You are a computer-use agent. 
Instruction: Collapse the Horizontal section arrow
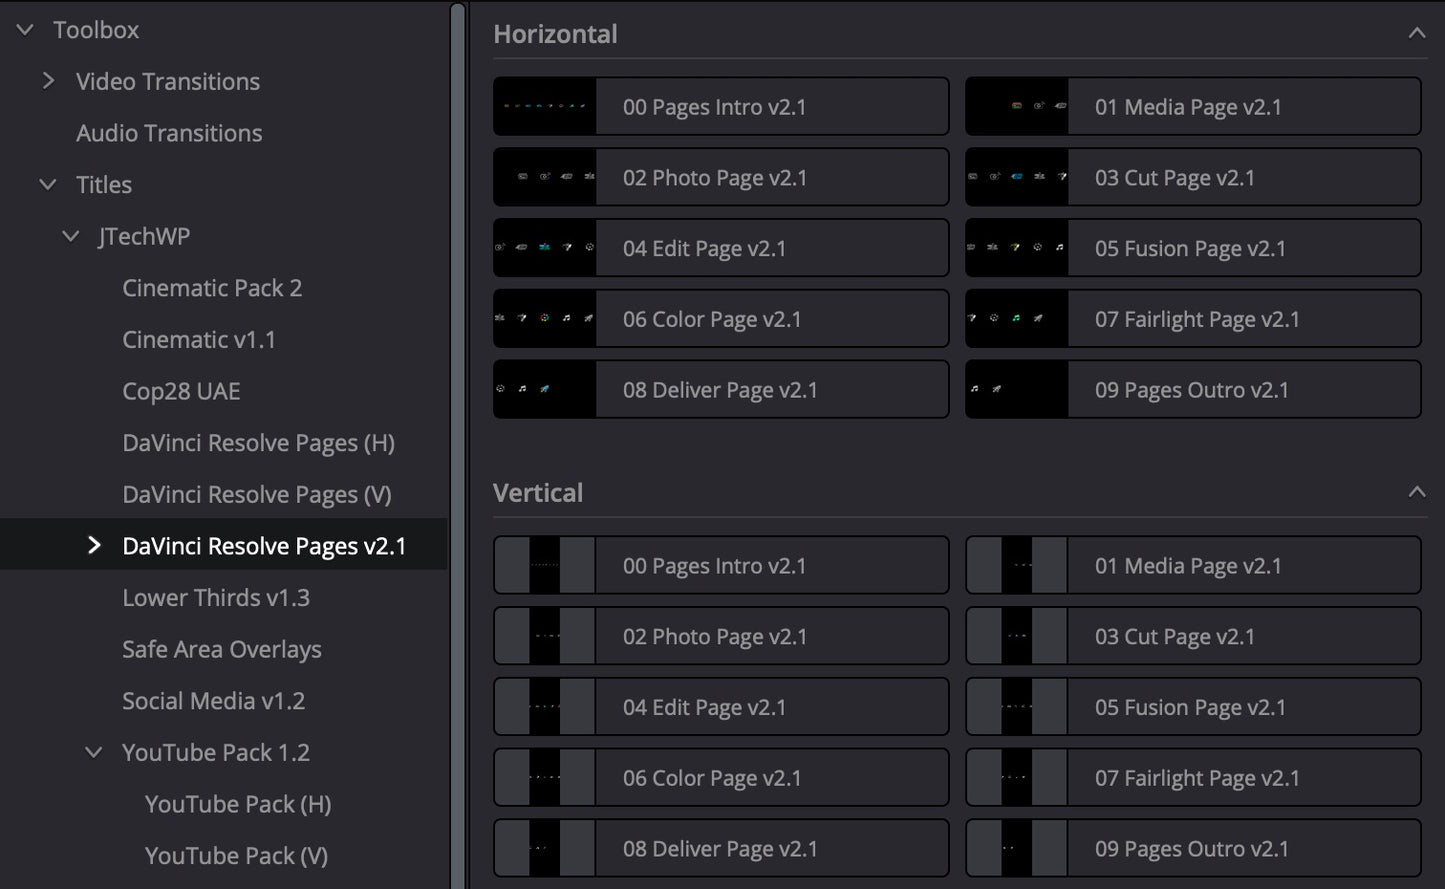(x=1416, y=33)
